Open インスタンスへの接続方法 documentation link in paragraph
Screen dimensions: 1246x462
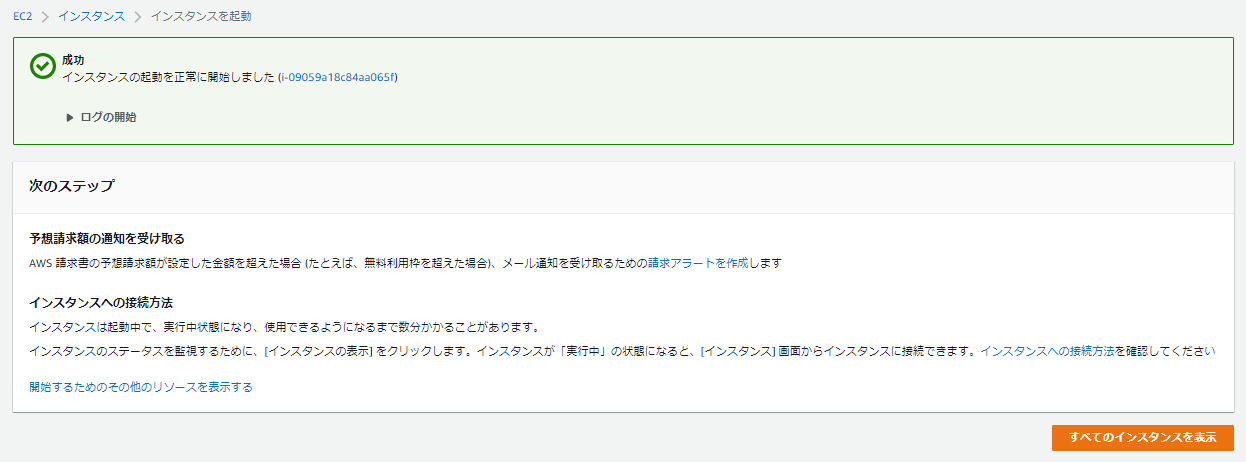[1047, 351]
